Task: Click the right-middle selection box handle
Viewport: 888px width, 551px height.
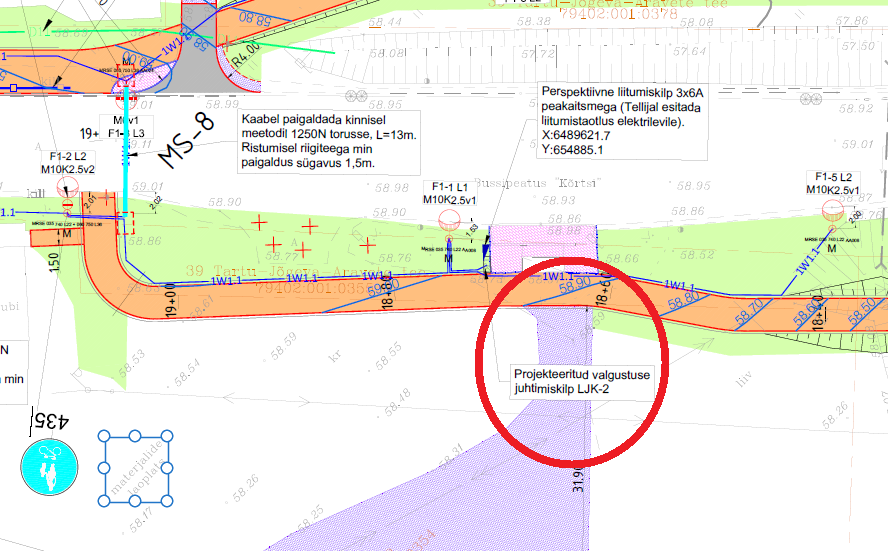Action: tap(166, 468)
